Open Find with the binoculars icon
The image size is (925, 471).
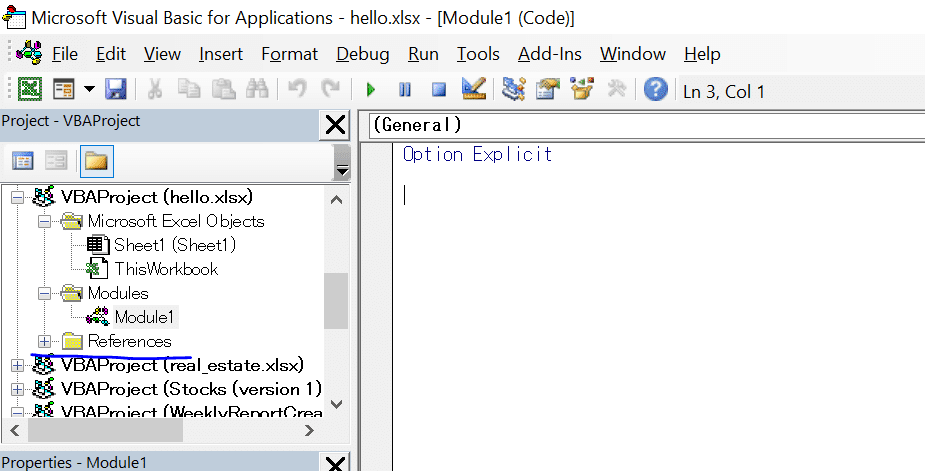click(257, 90)
